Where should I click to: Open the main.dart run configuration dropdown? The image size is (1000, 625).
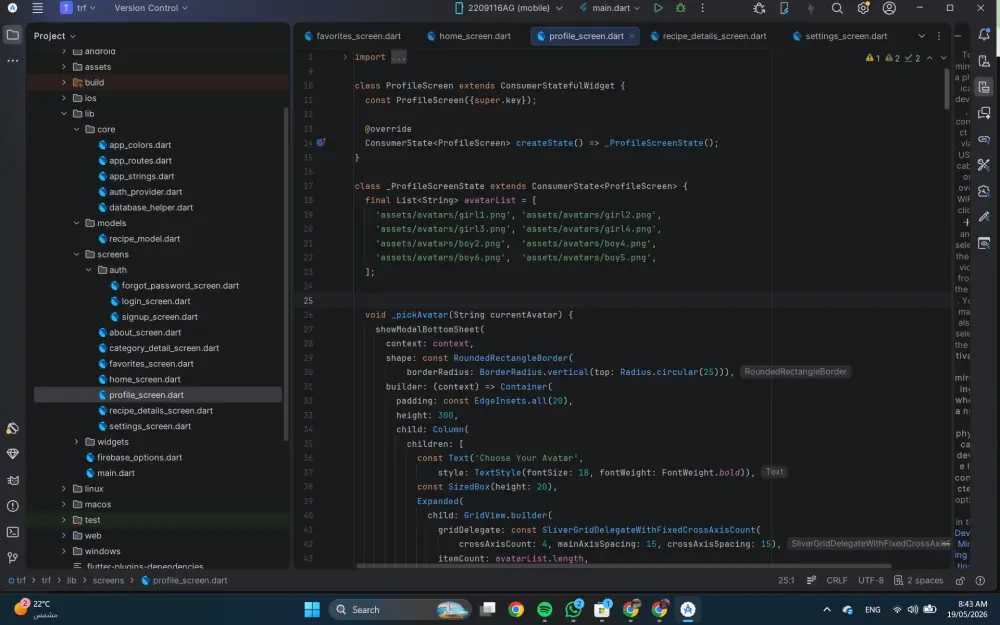[610, 8]
